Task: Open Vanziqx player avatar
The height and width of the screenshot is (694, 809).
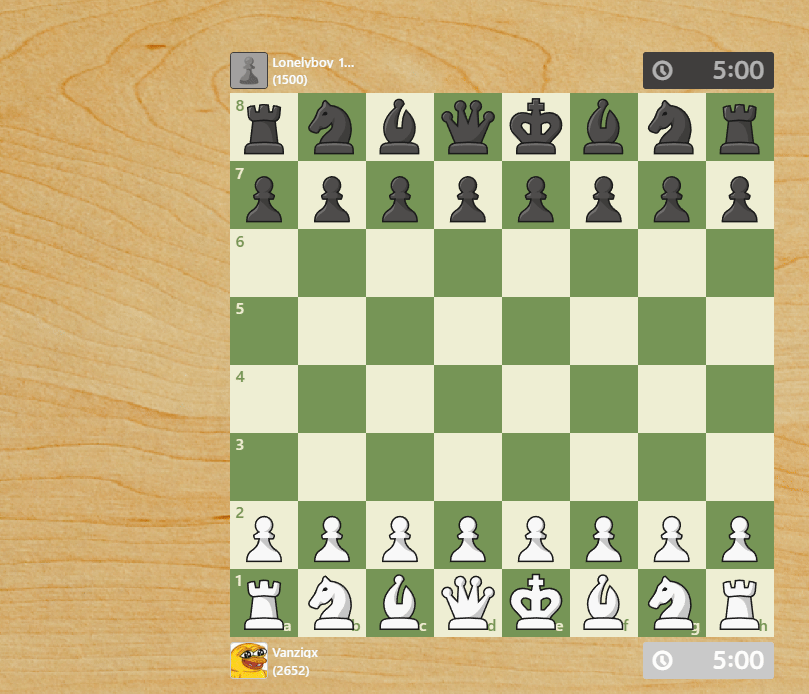Action: click(x=249, y=660)
